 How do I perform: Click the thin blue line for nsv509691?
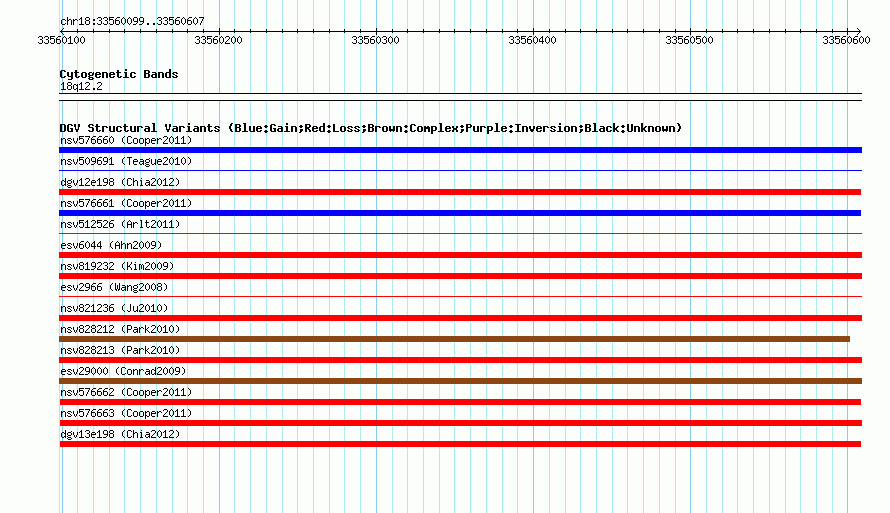click(460, 170)
